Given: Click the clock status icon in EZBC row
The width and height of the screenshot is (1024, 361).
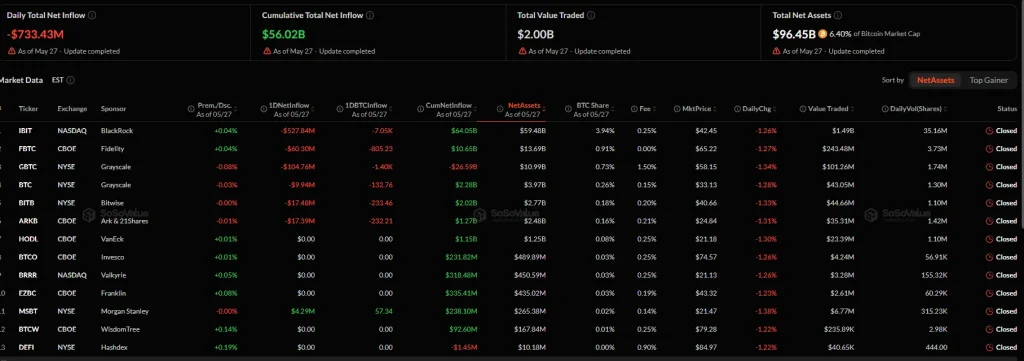Looking at the screenshot, I should click(x=989, y=293).
